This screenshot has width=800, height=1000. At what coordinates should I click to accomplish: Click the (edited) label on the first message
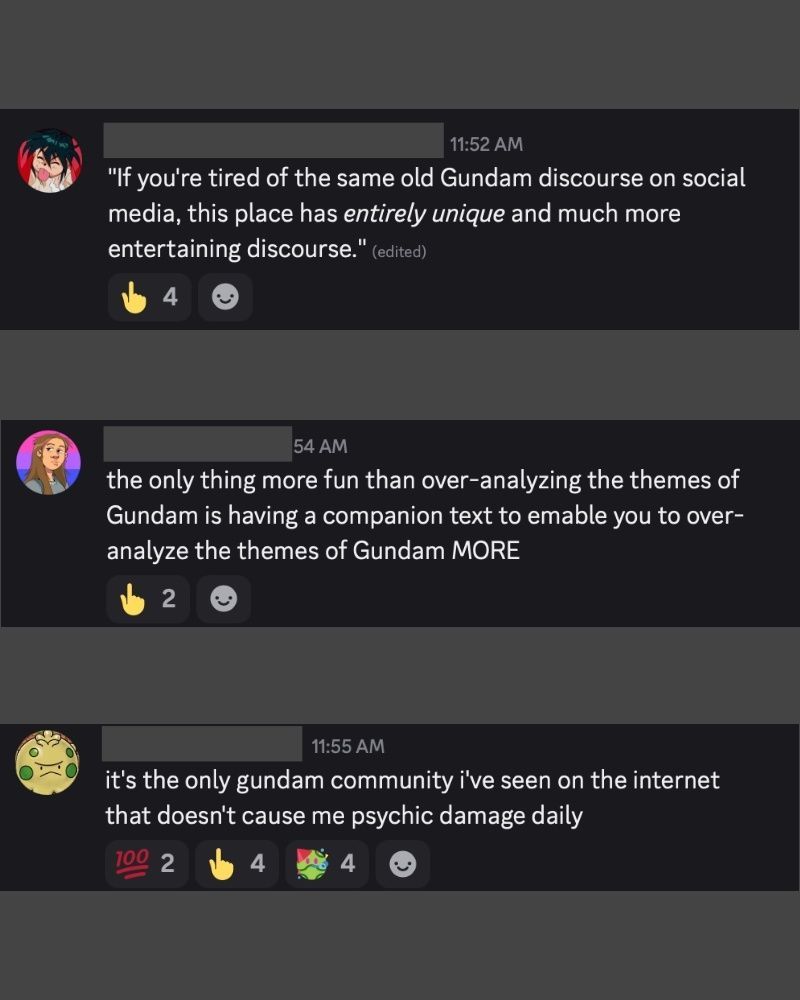(x=399, y=252)
